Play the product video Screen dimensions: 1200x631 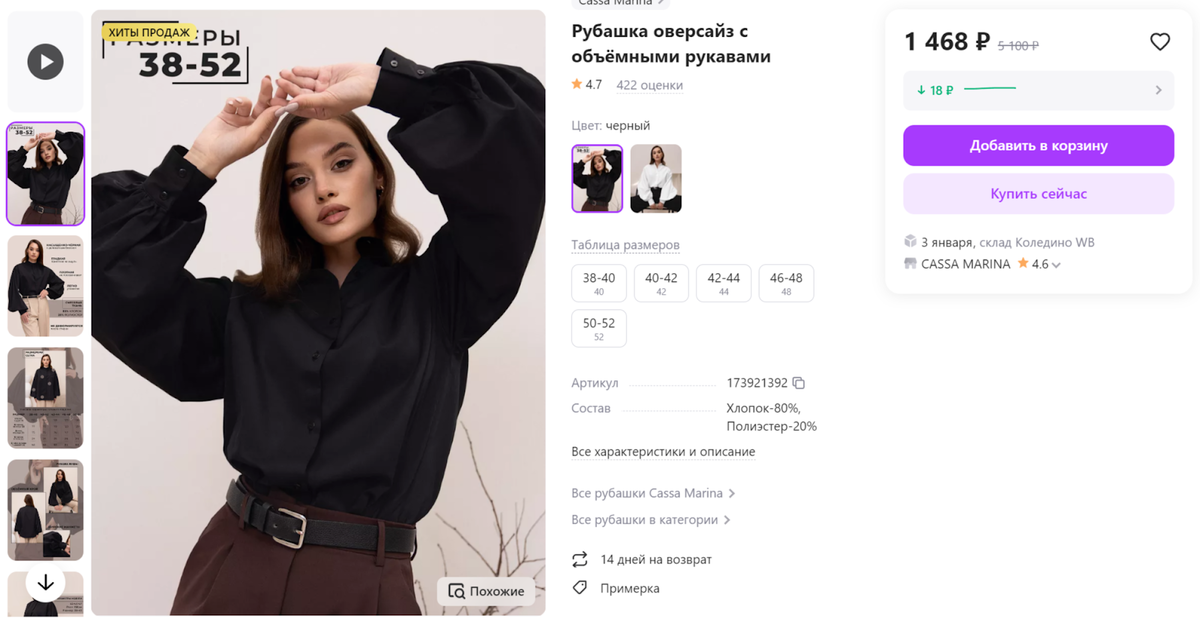coord(45,61)
